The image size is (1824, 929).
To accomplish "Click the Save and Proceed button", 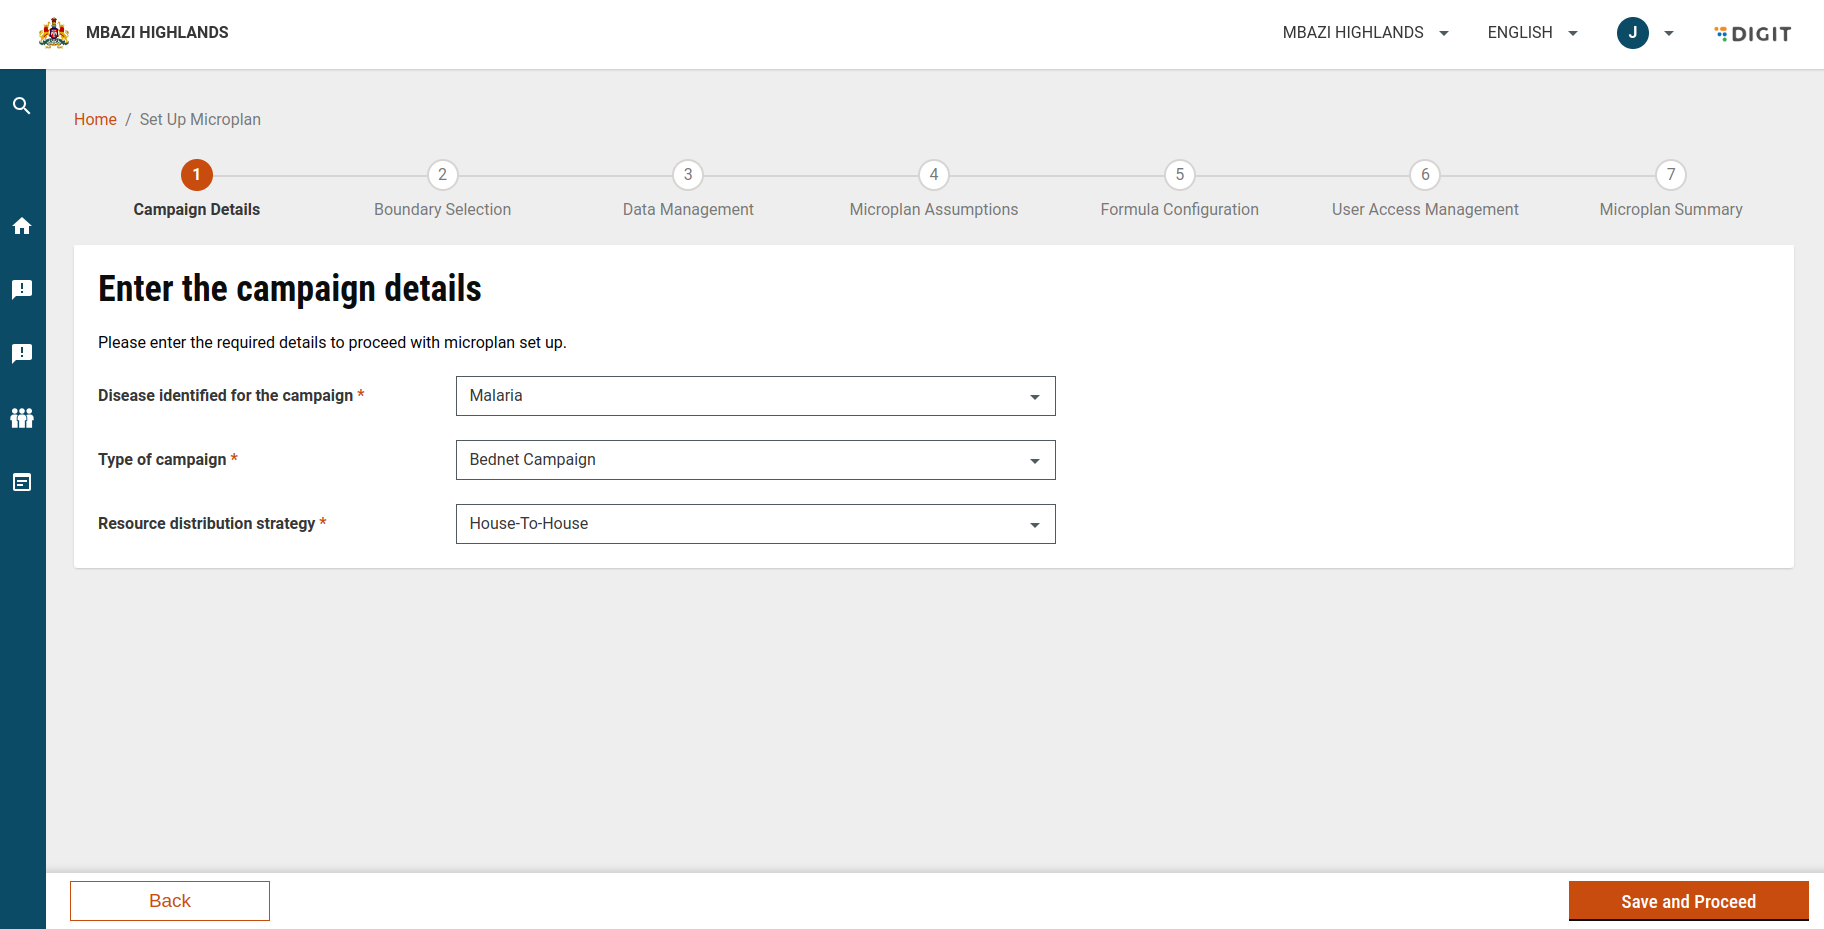I will (1688, 901).
